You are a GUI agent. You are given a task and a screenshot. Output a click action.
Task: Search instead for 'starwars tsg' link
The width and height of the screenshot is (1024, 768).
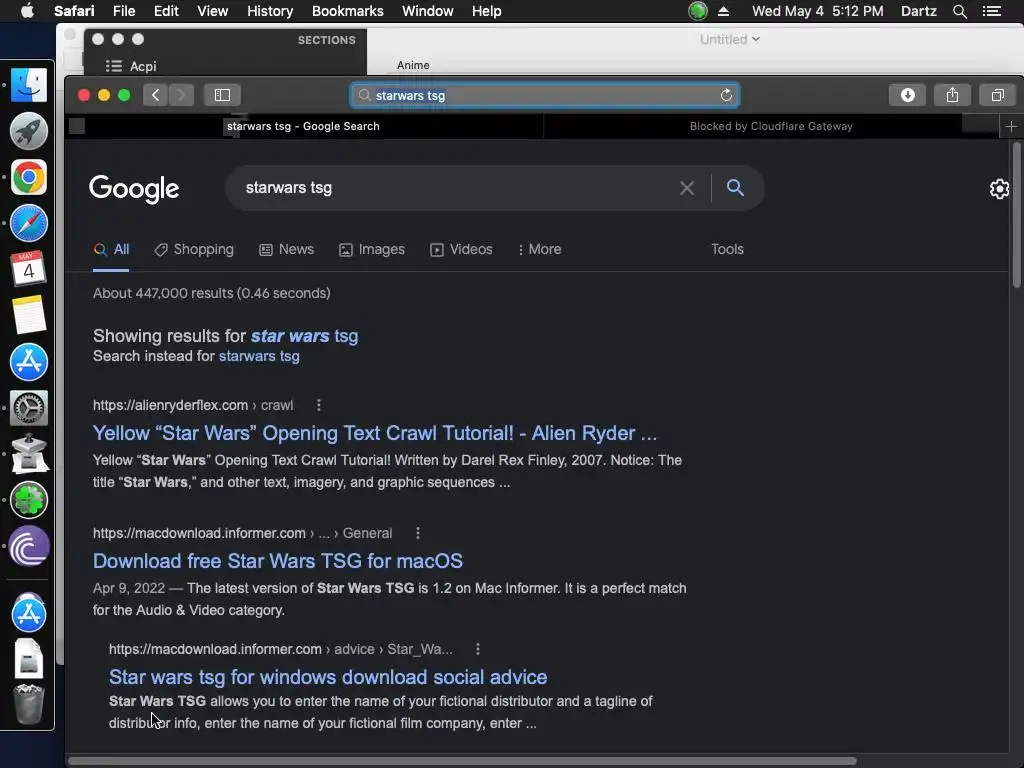259,357
